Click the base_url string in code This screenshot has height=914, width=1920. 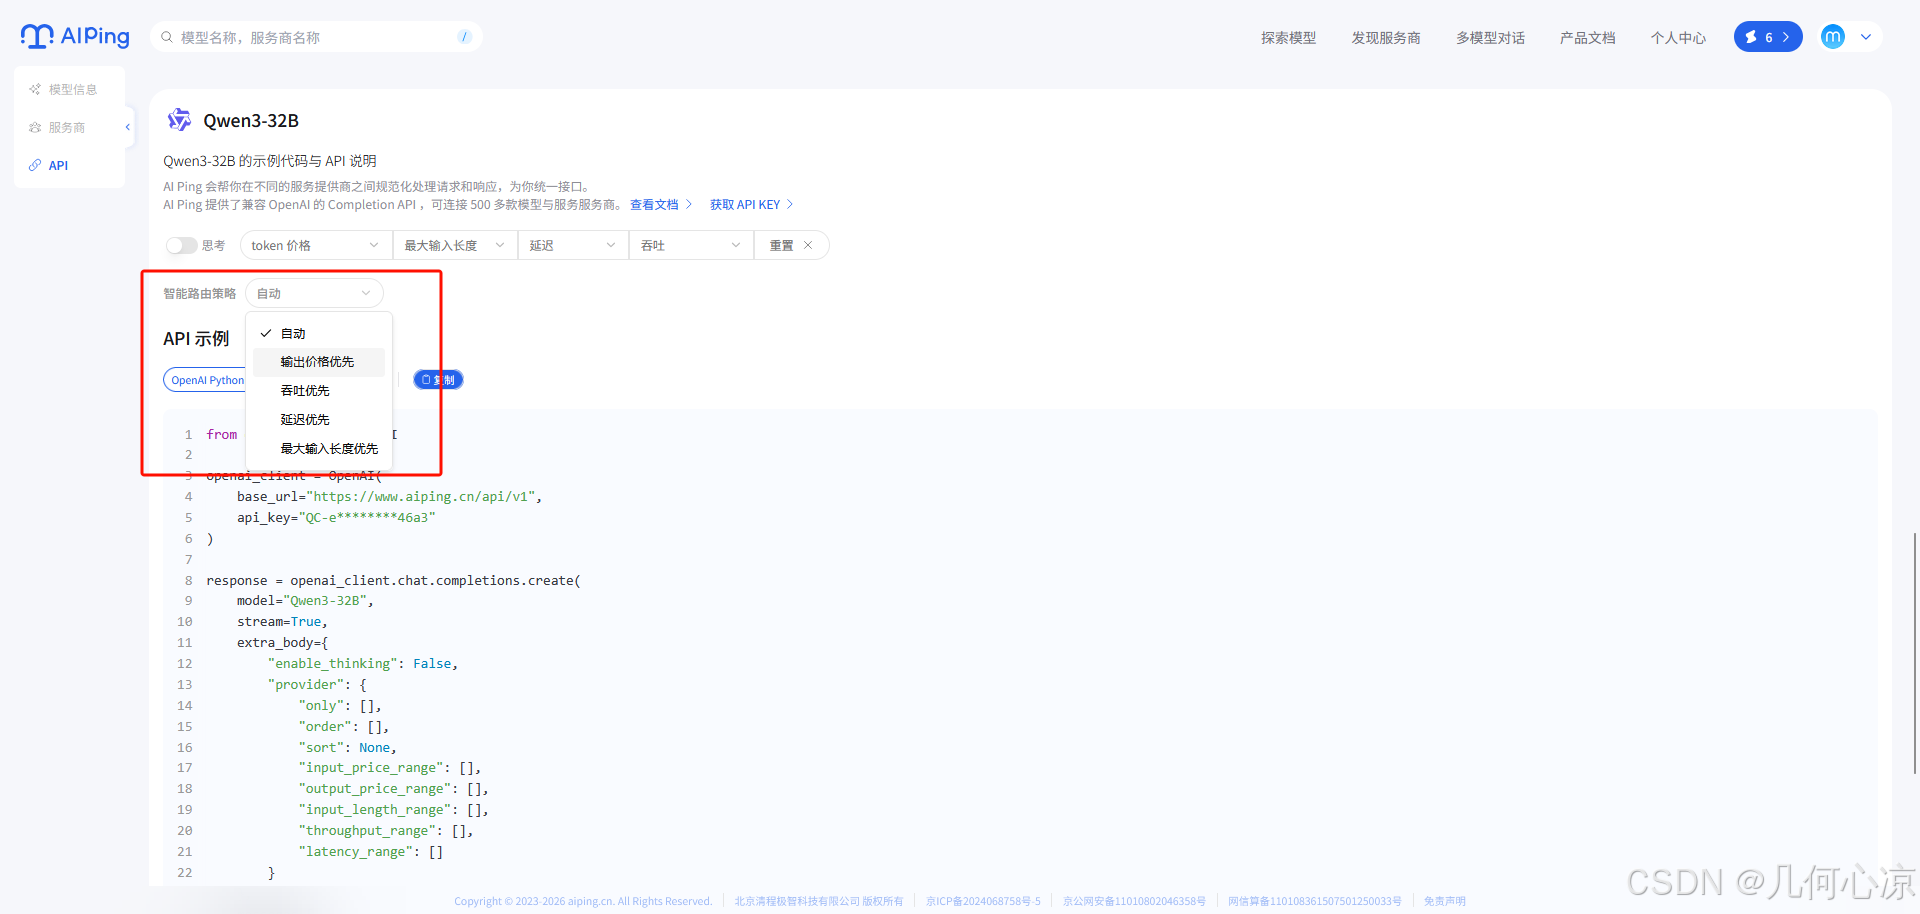[423, 496]
